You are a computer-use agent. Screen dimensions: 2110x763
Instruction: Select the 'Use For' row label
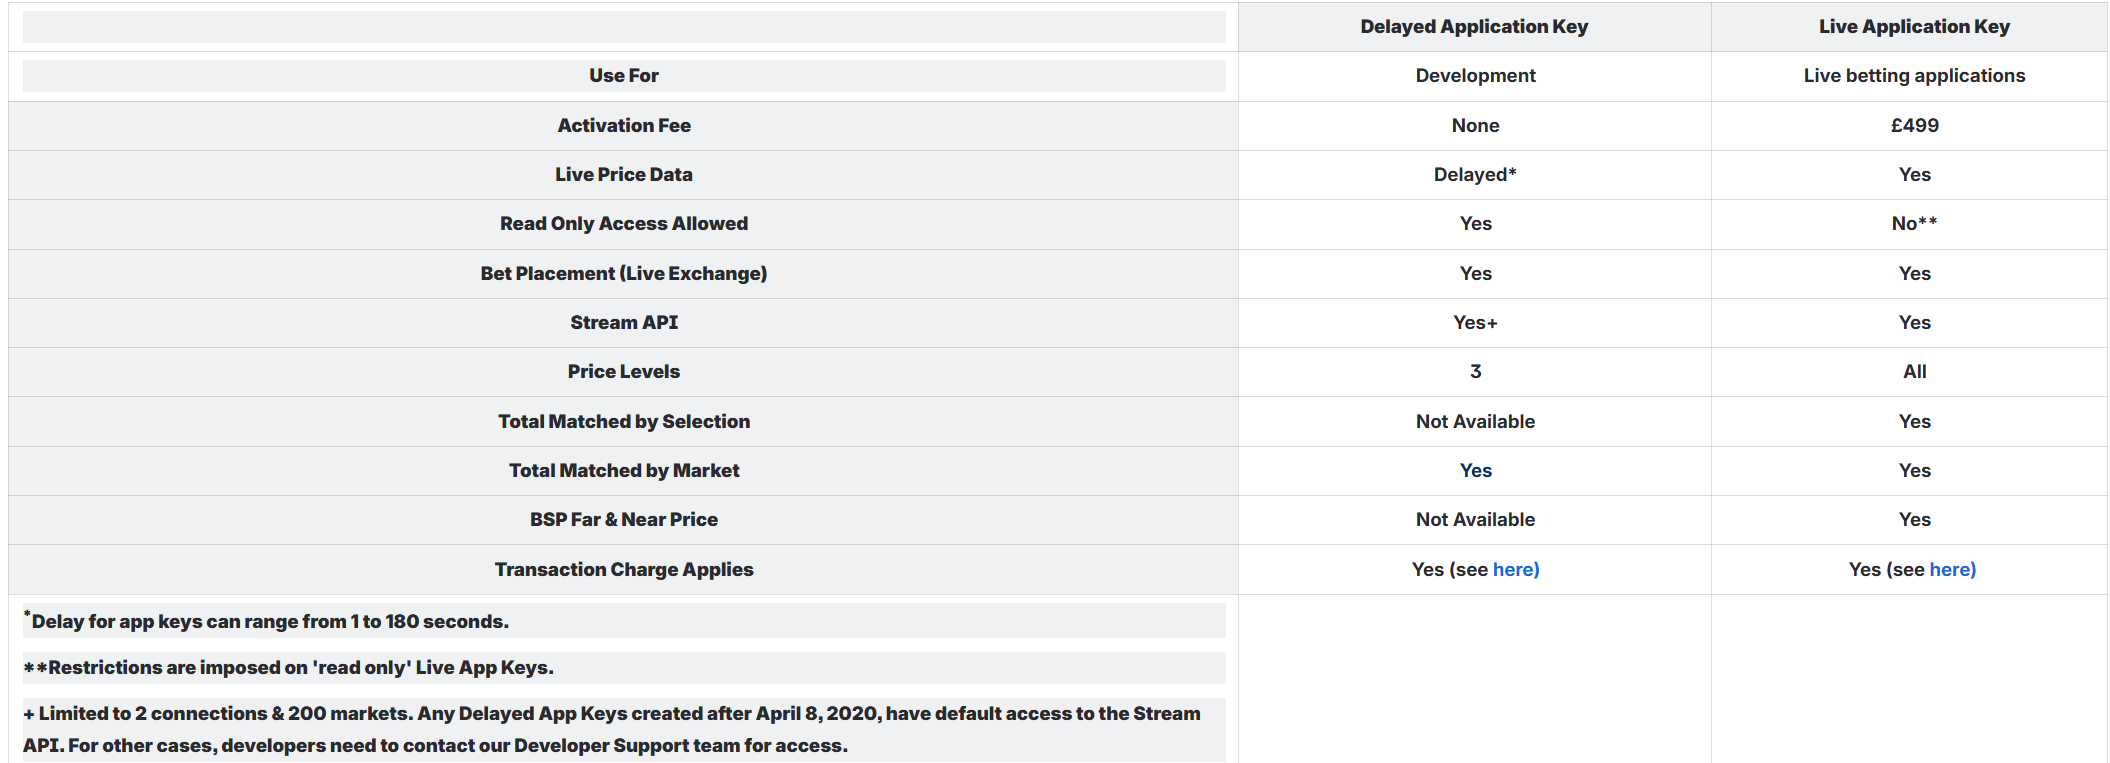coord(624,76)
